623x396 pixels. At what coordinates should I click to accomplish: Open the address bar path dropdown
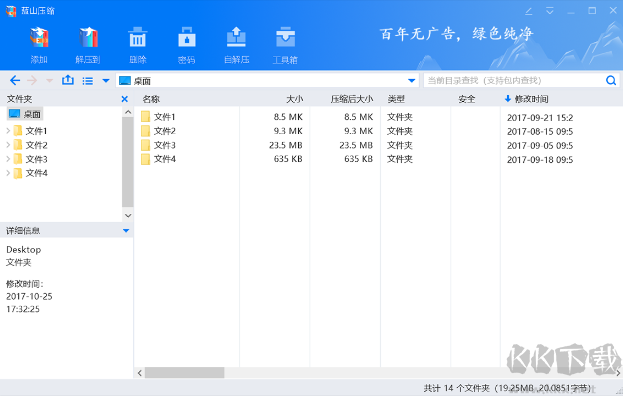click(412, 81)
